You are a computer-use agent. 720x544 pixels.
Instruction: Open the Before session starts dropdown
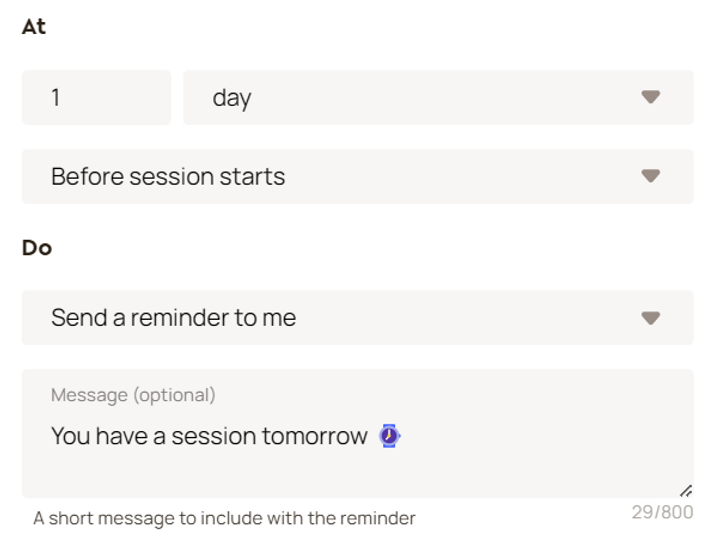point(357,177)
